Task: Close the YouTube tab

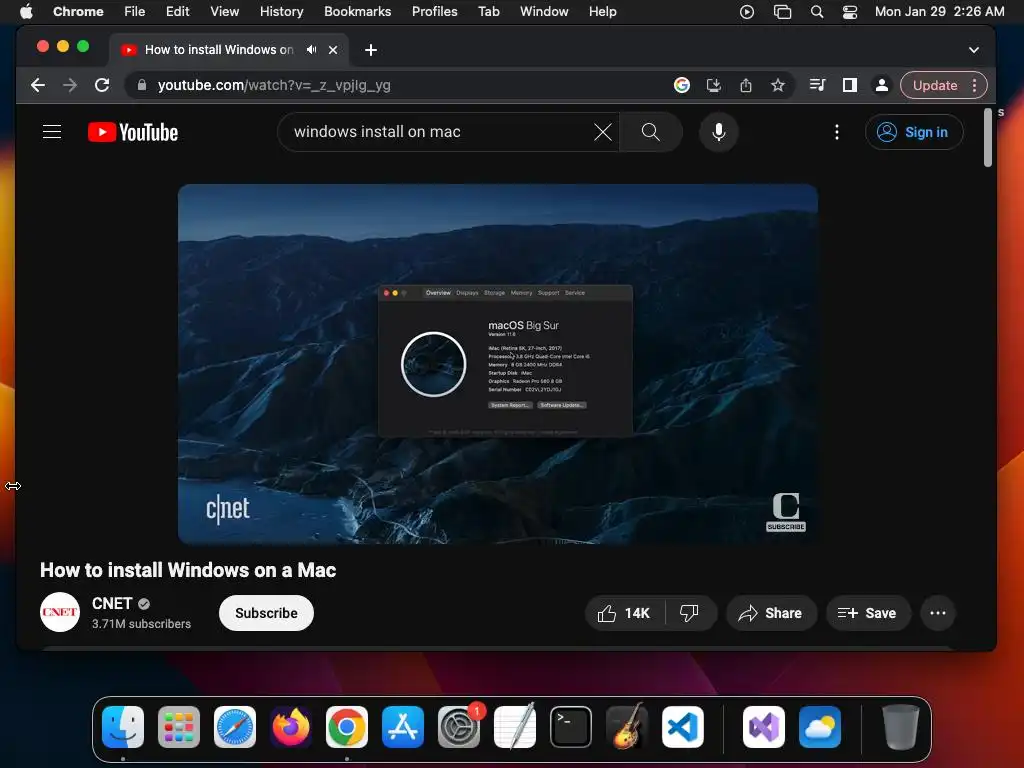Action: click(333, 50)
